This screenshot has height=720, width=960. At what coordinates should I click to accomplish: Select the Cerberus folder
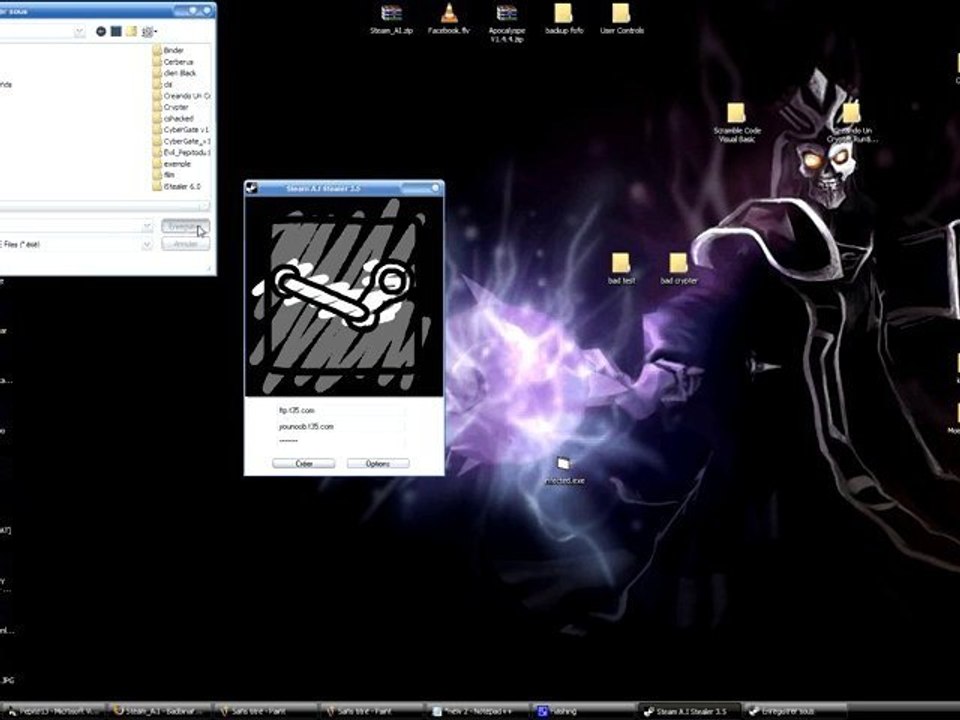[173, 62]
